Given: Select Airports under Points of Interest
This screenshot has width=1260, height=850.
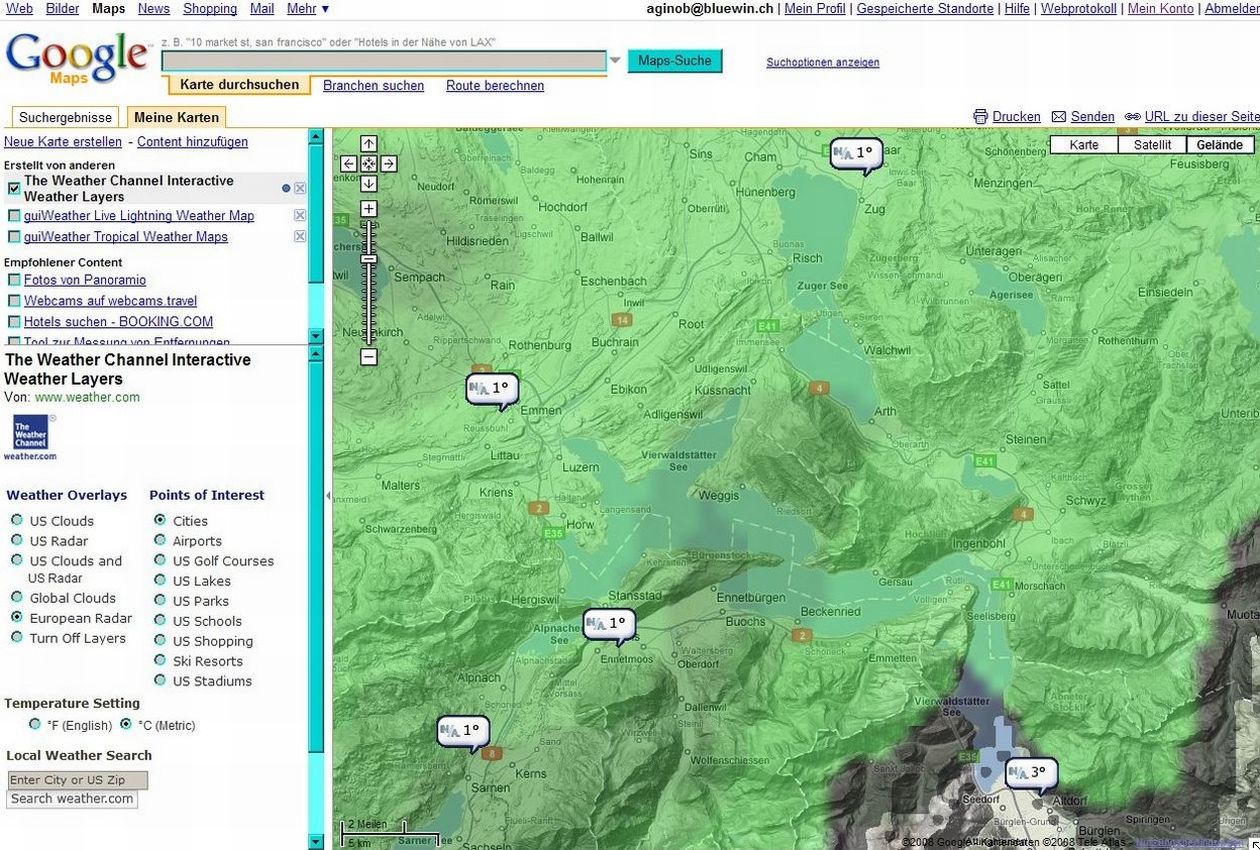Looking at the screenshot, I should coord(160,540).
